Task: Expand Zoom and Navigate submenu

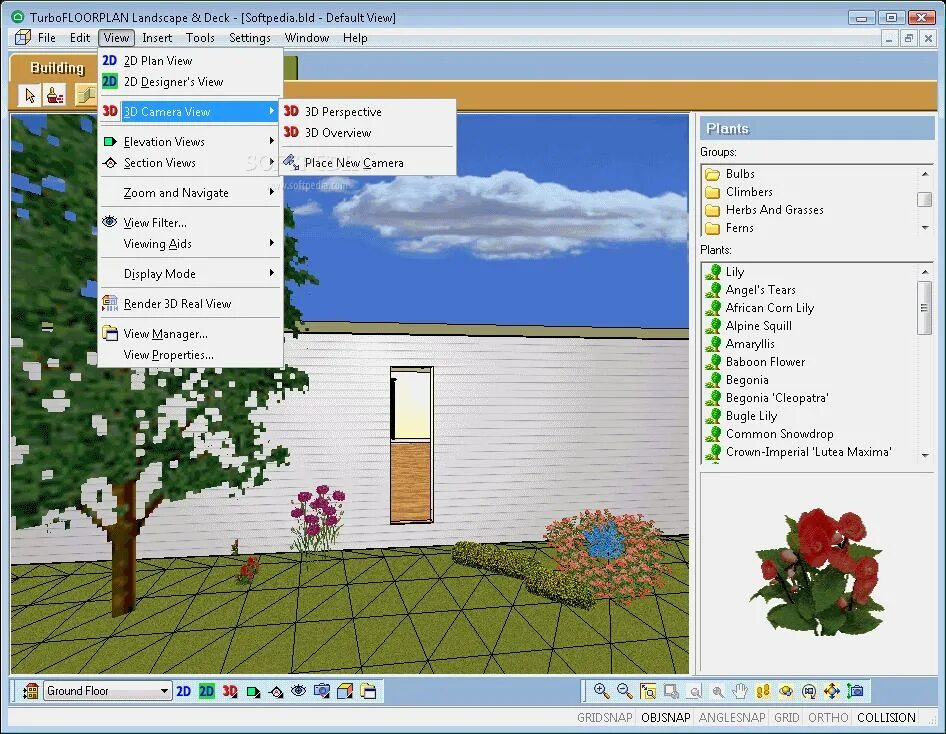Action: pyautogui.click(x=190, y=193)
